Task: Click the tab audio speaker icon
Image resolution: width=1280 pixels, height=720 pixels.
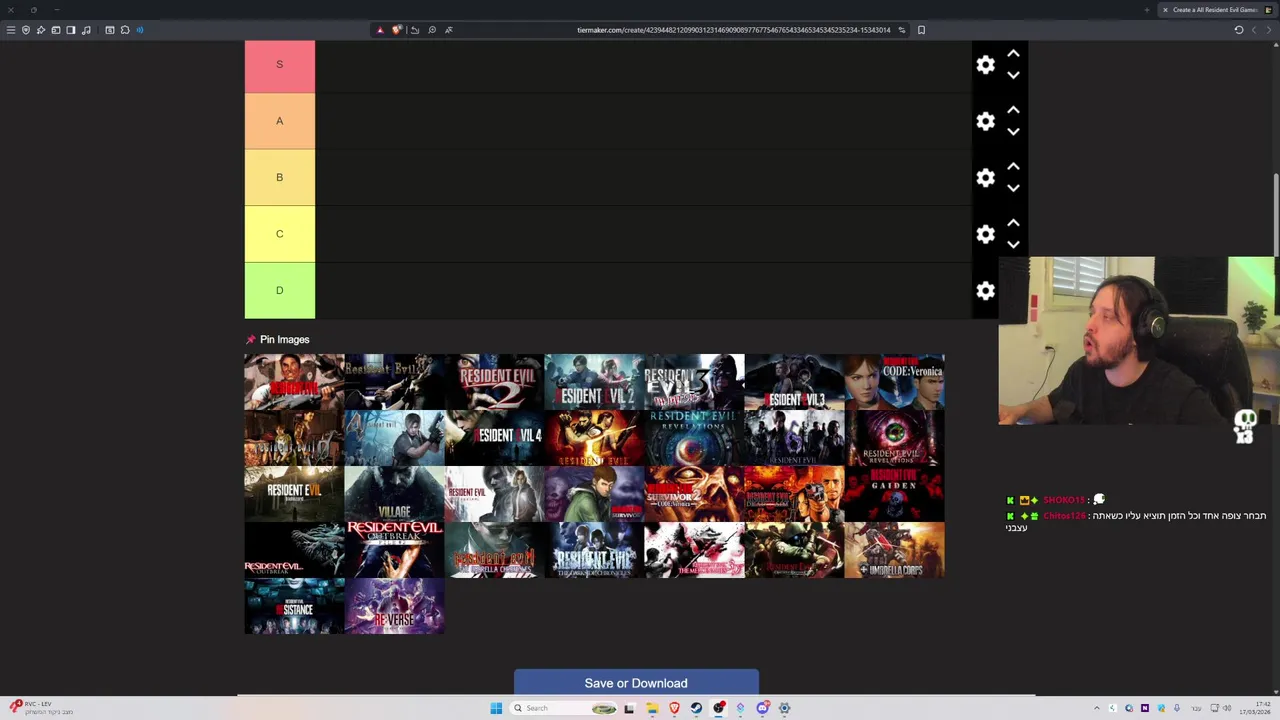Action: [140, 30]
